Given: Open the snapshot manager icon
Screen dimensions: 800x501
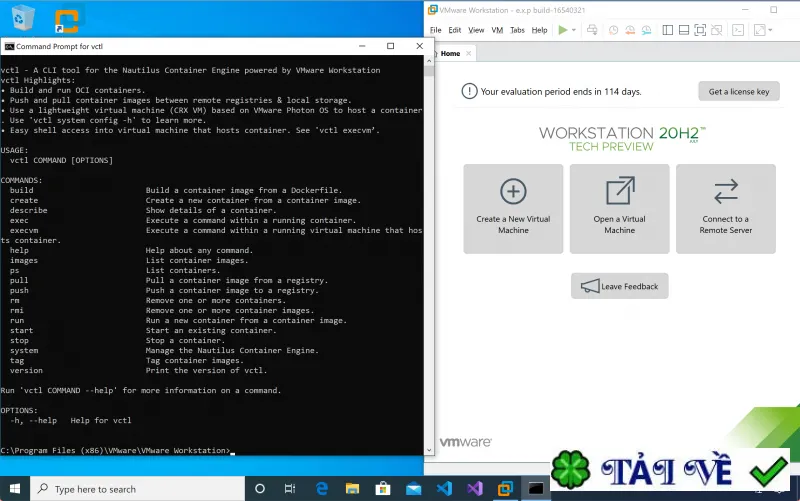Looking at the screenshot, I should pos(646,30).
